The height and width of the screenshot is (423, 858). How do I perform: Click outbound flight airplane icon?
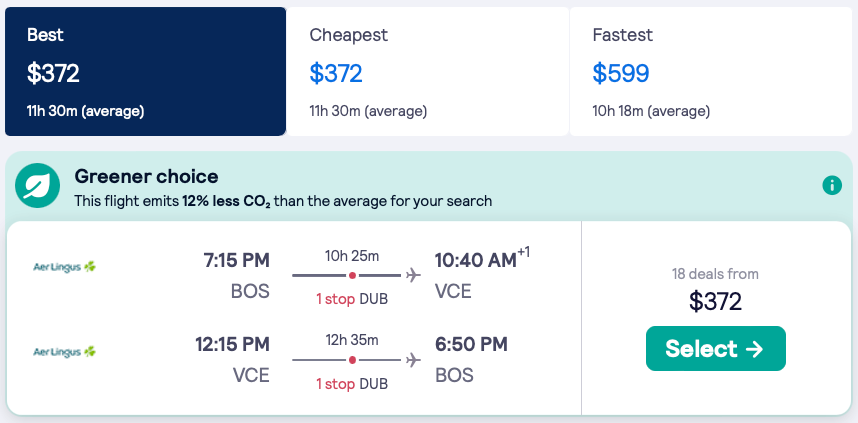pos(414,275)
